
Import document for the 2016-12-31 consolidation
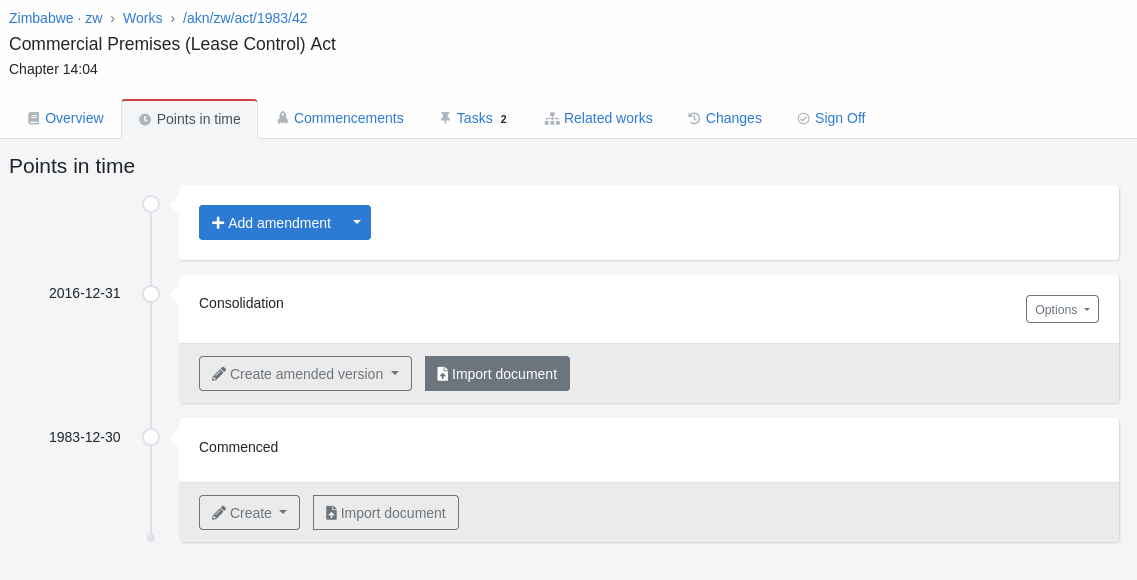tap(497, 374)
